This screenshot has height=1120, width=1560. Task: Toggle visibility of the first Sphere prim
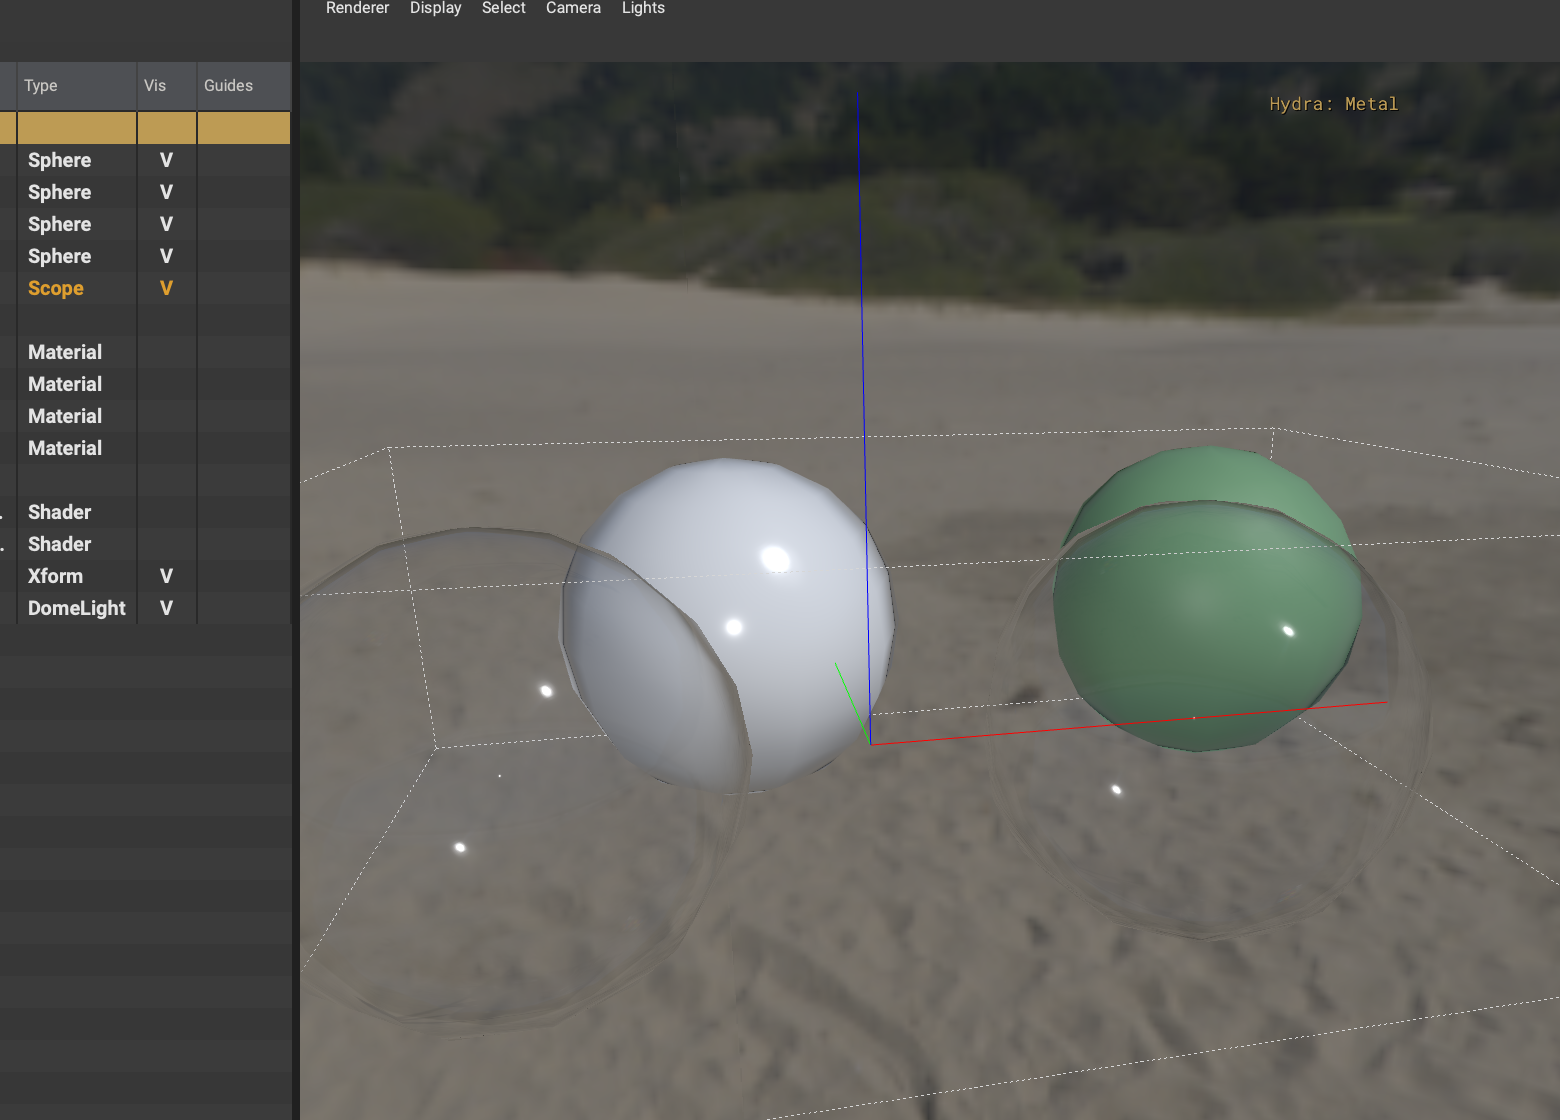165,160
